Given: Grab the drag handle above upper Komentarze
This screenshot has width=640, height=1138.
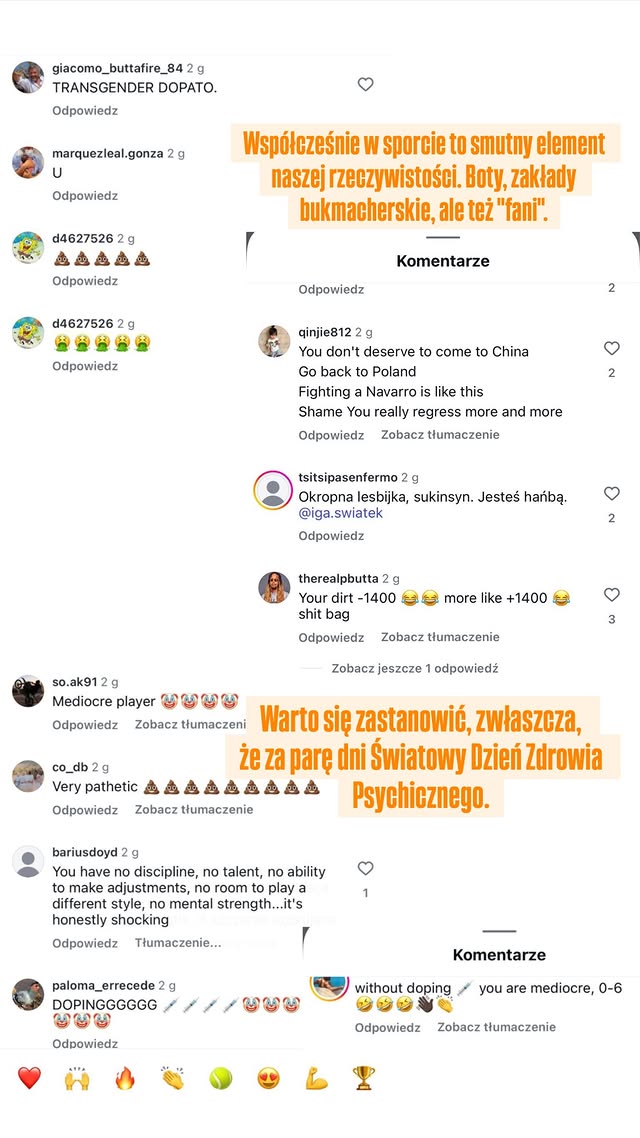Looking at the screenshot, I should [x=443, y=237].
